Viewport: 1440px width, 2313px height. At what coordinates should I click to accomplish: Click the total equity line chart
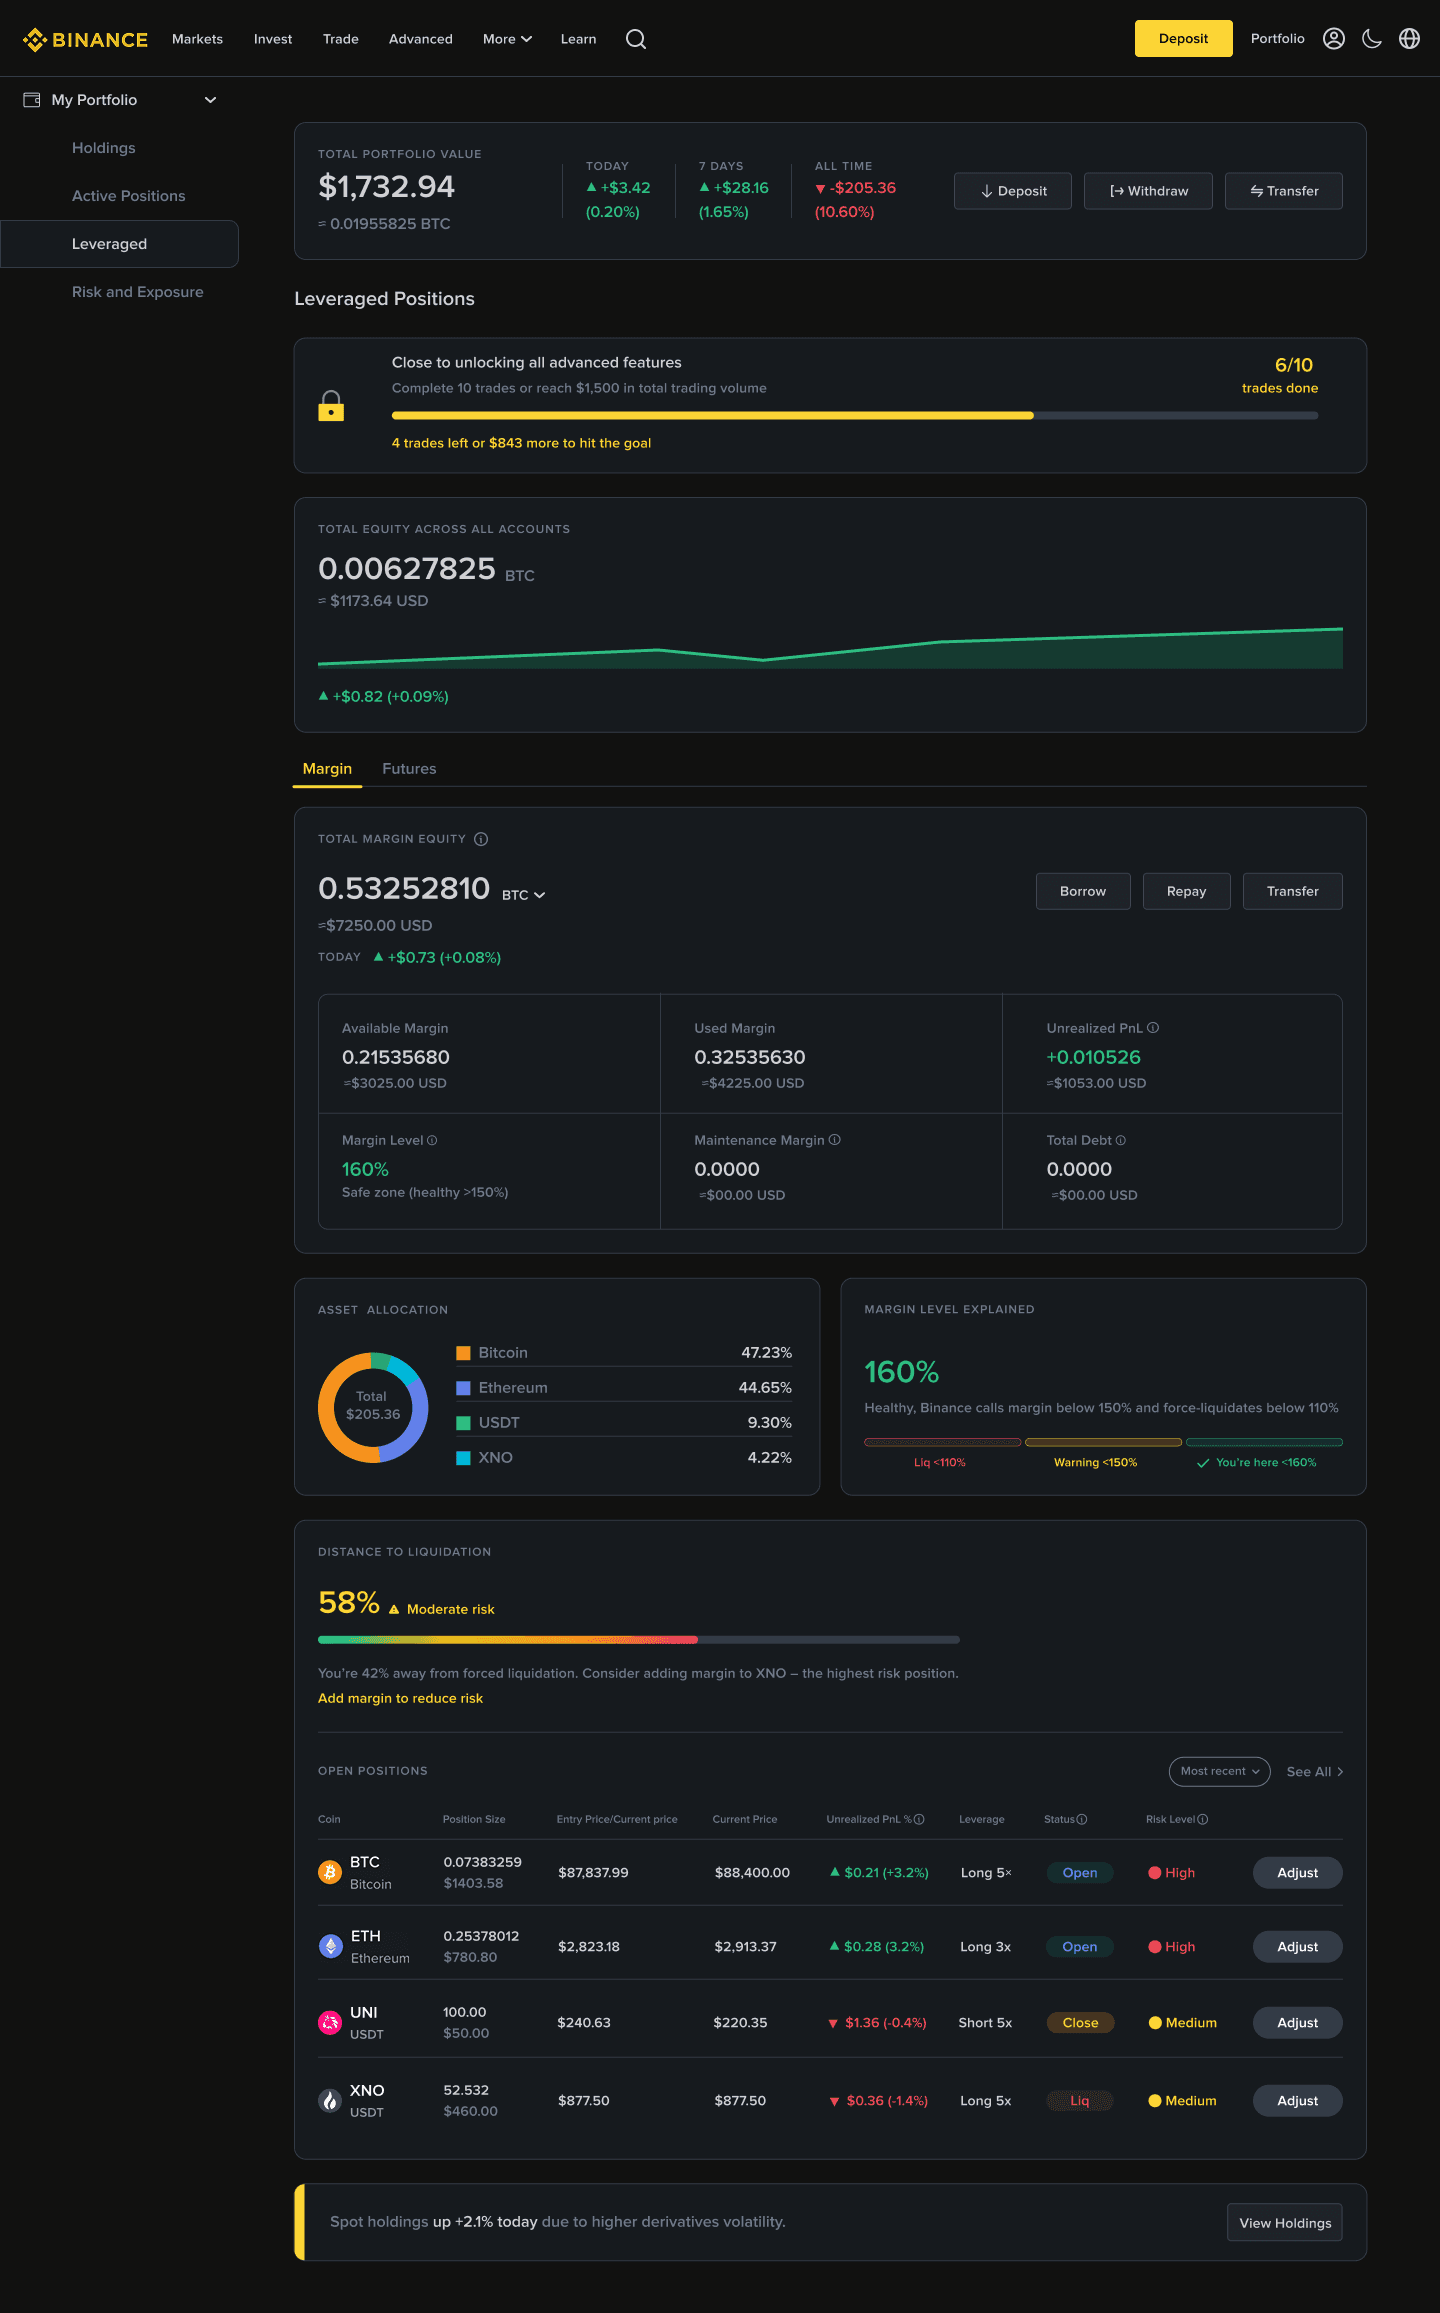(x=830, y=647)
